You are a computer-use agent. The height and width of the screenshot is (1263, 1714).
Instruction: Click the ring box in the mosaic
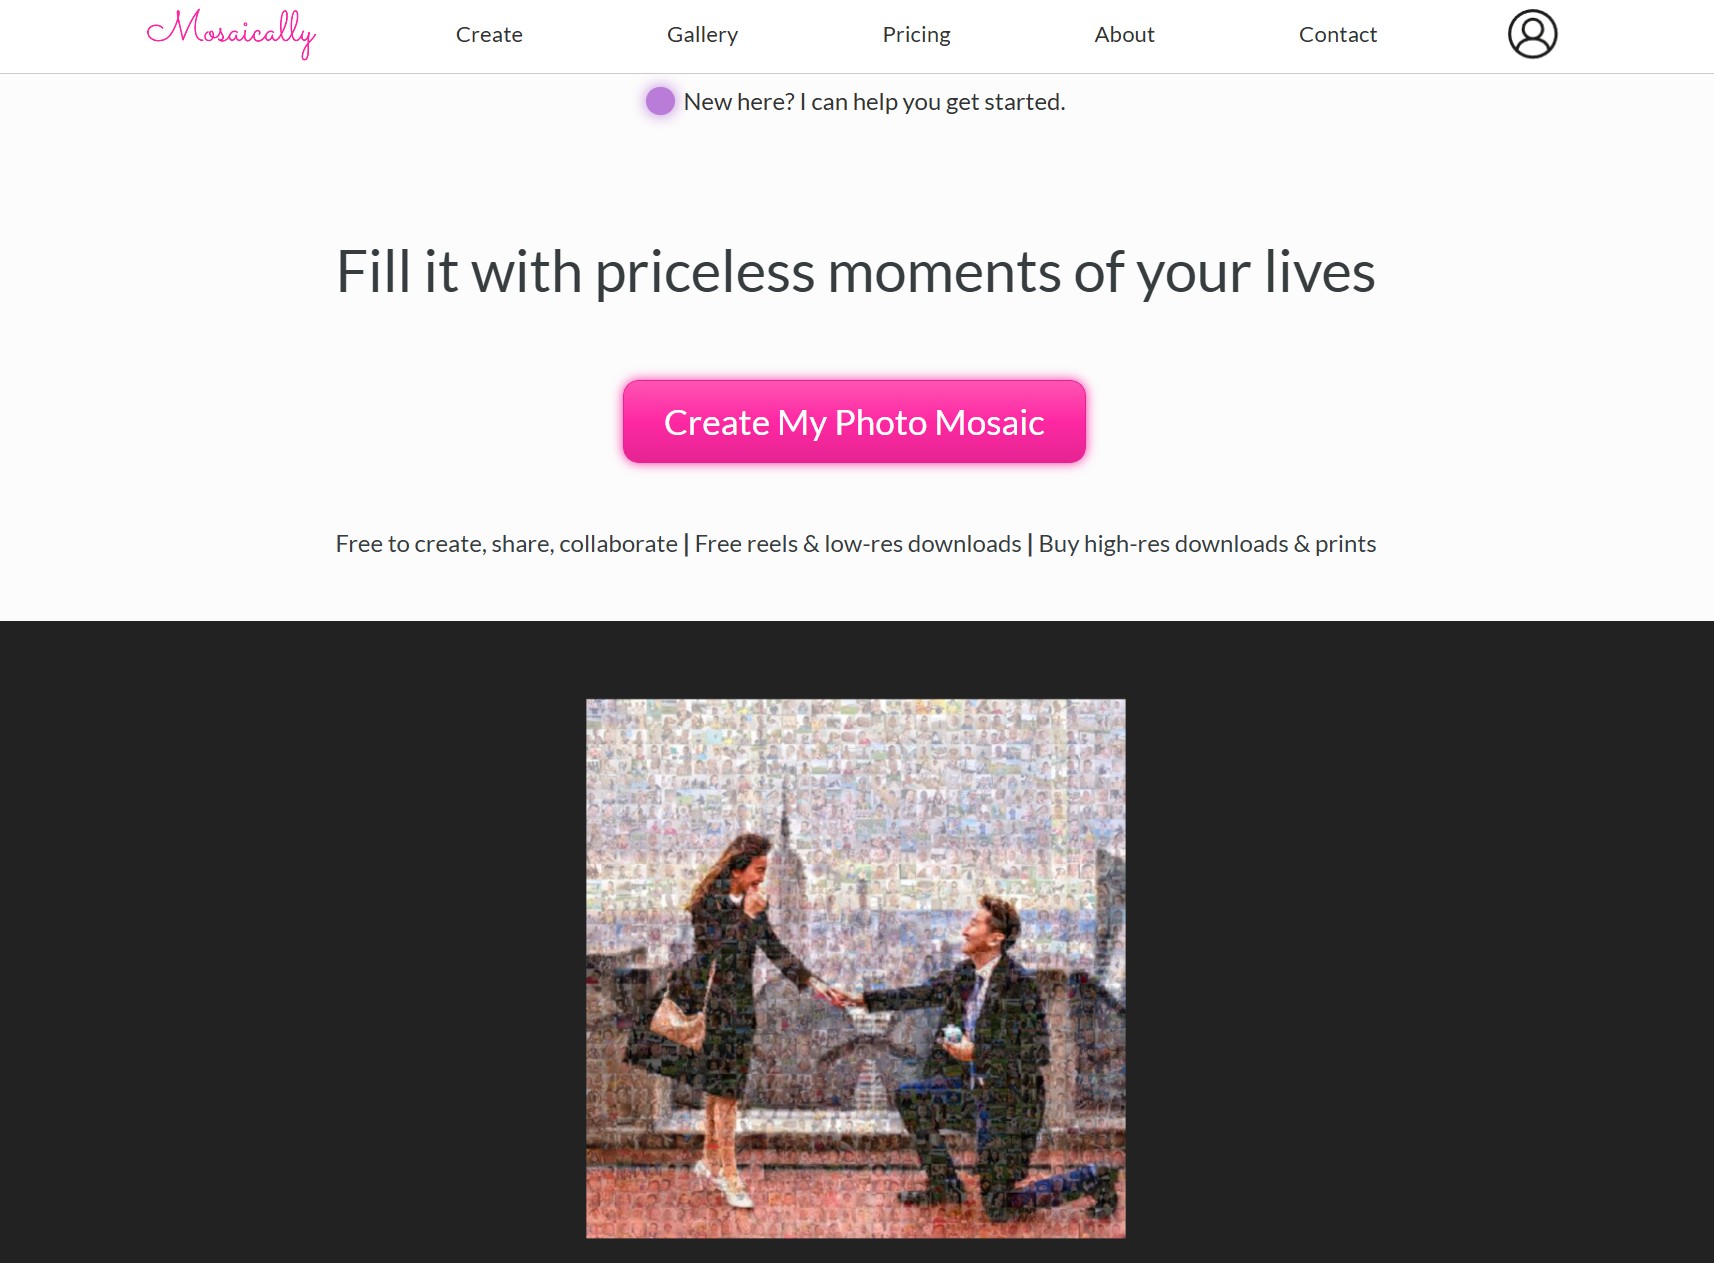(953, 1034)
